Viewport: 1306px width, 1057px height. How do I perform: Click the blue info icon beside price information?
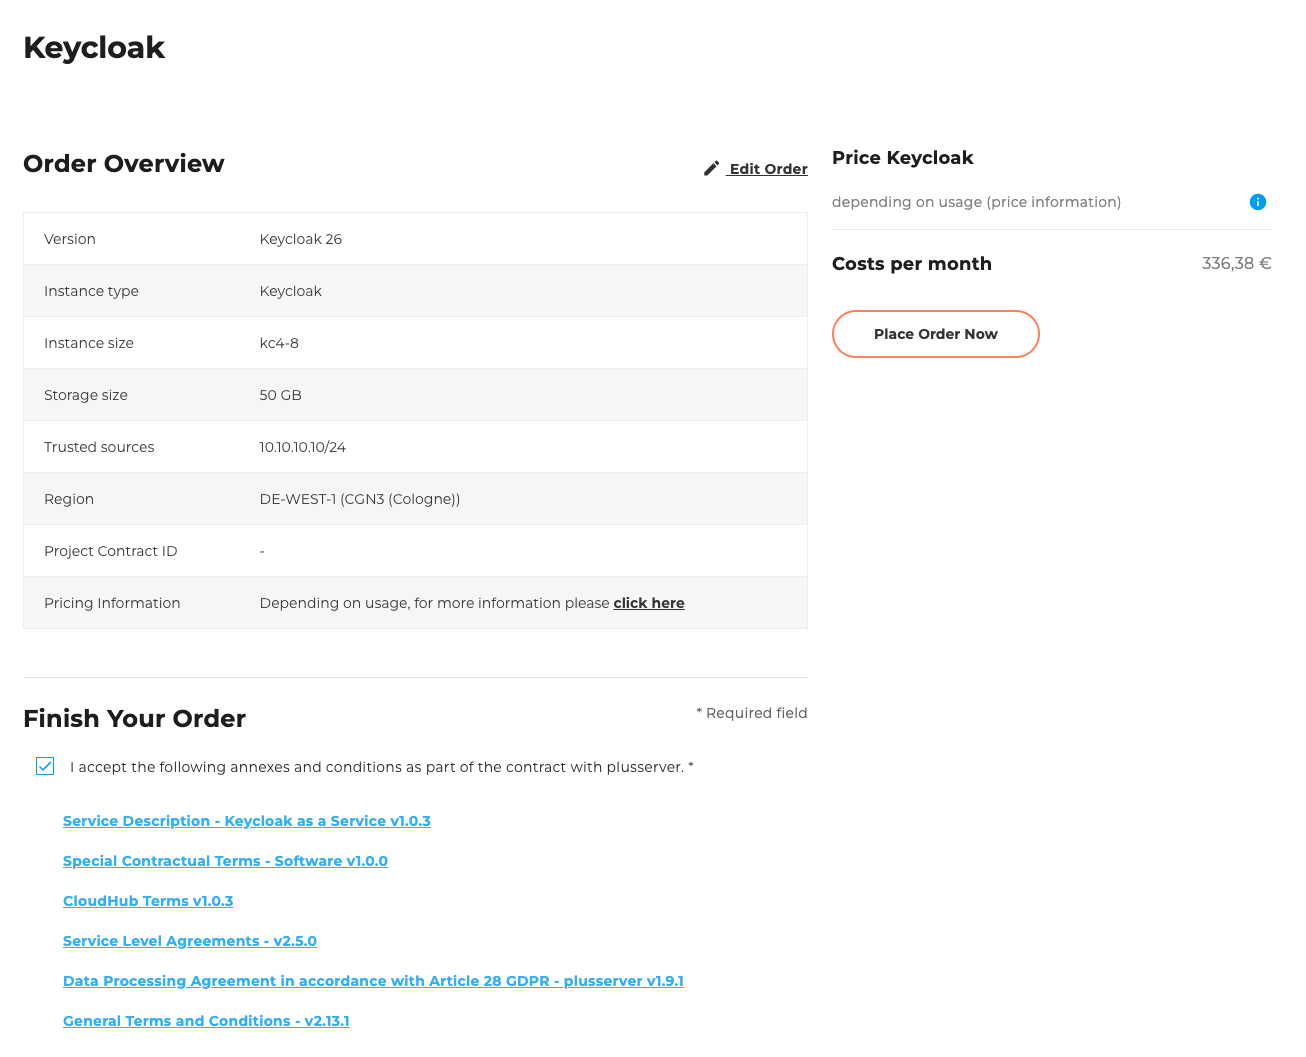pos(1258,202)
